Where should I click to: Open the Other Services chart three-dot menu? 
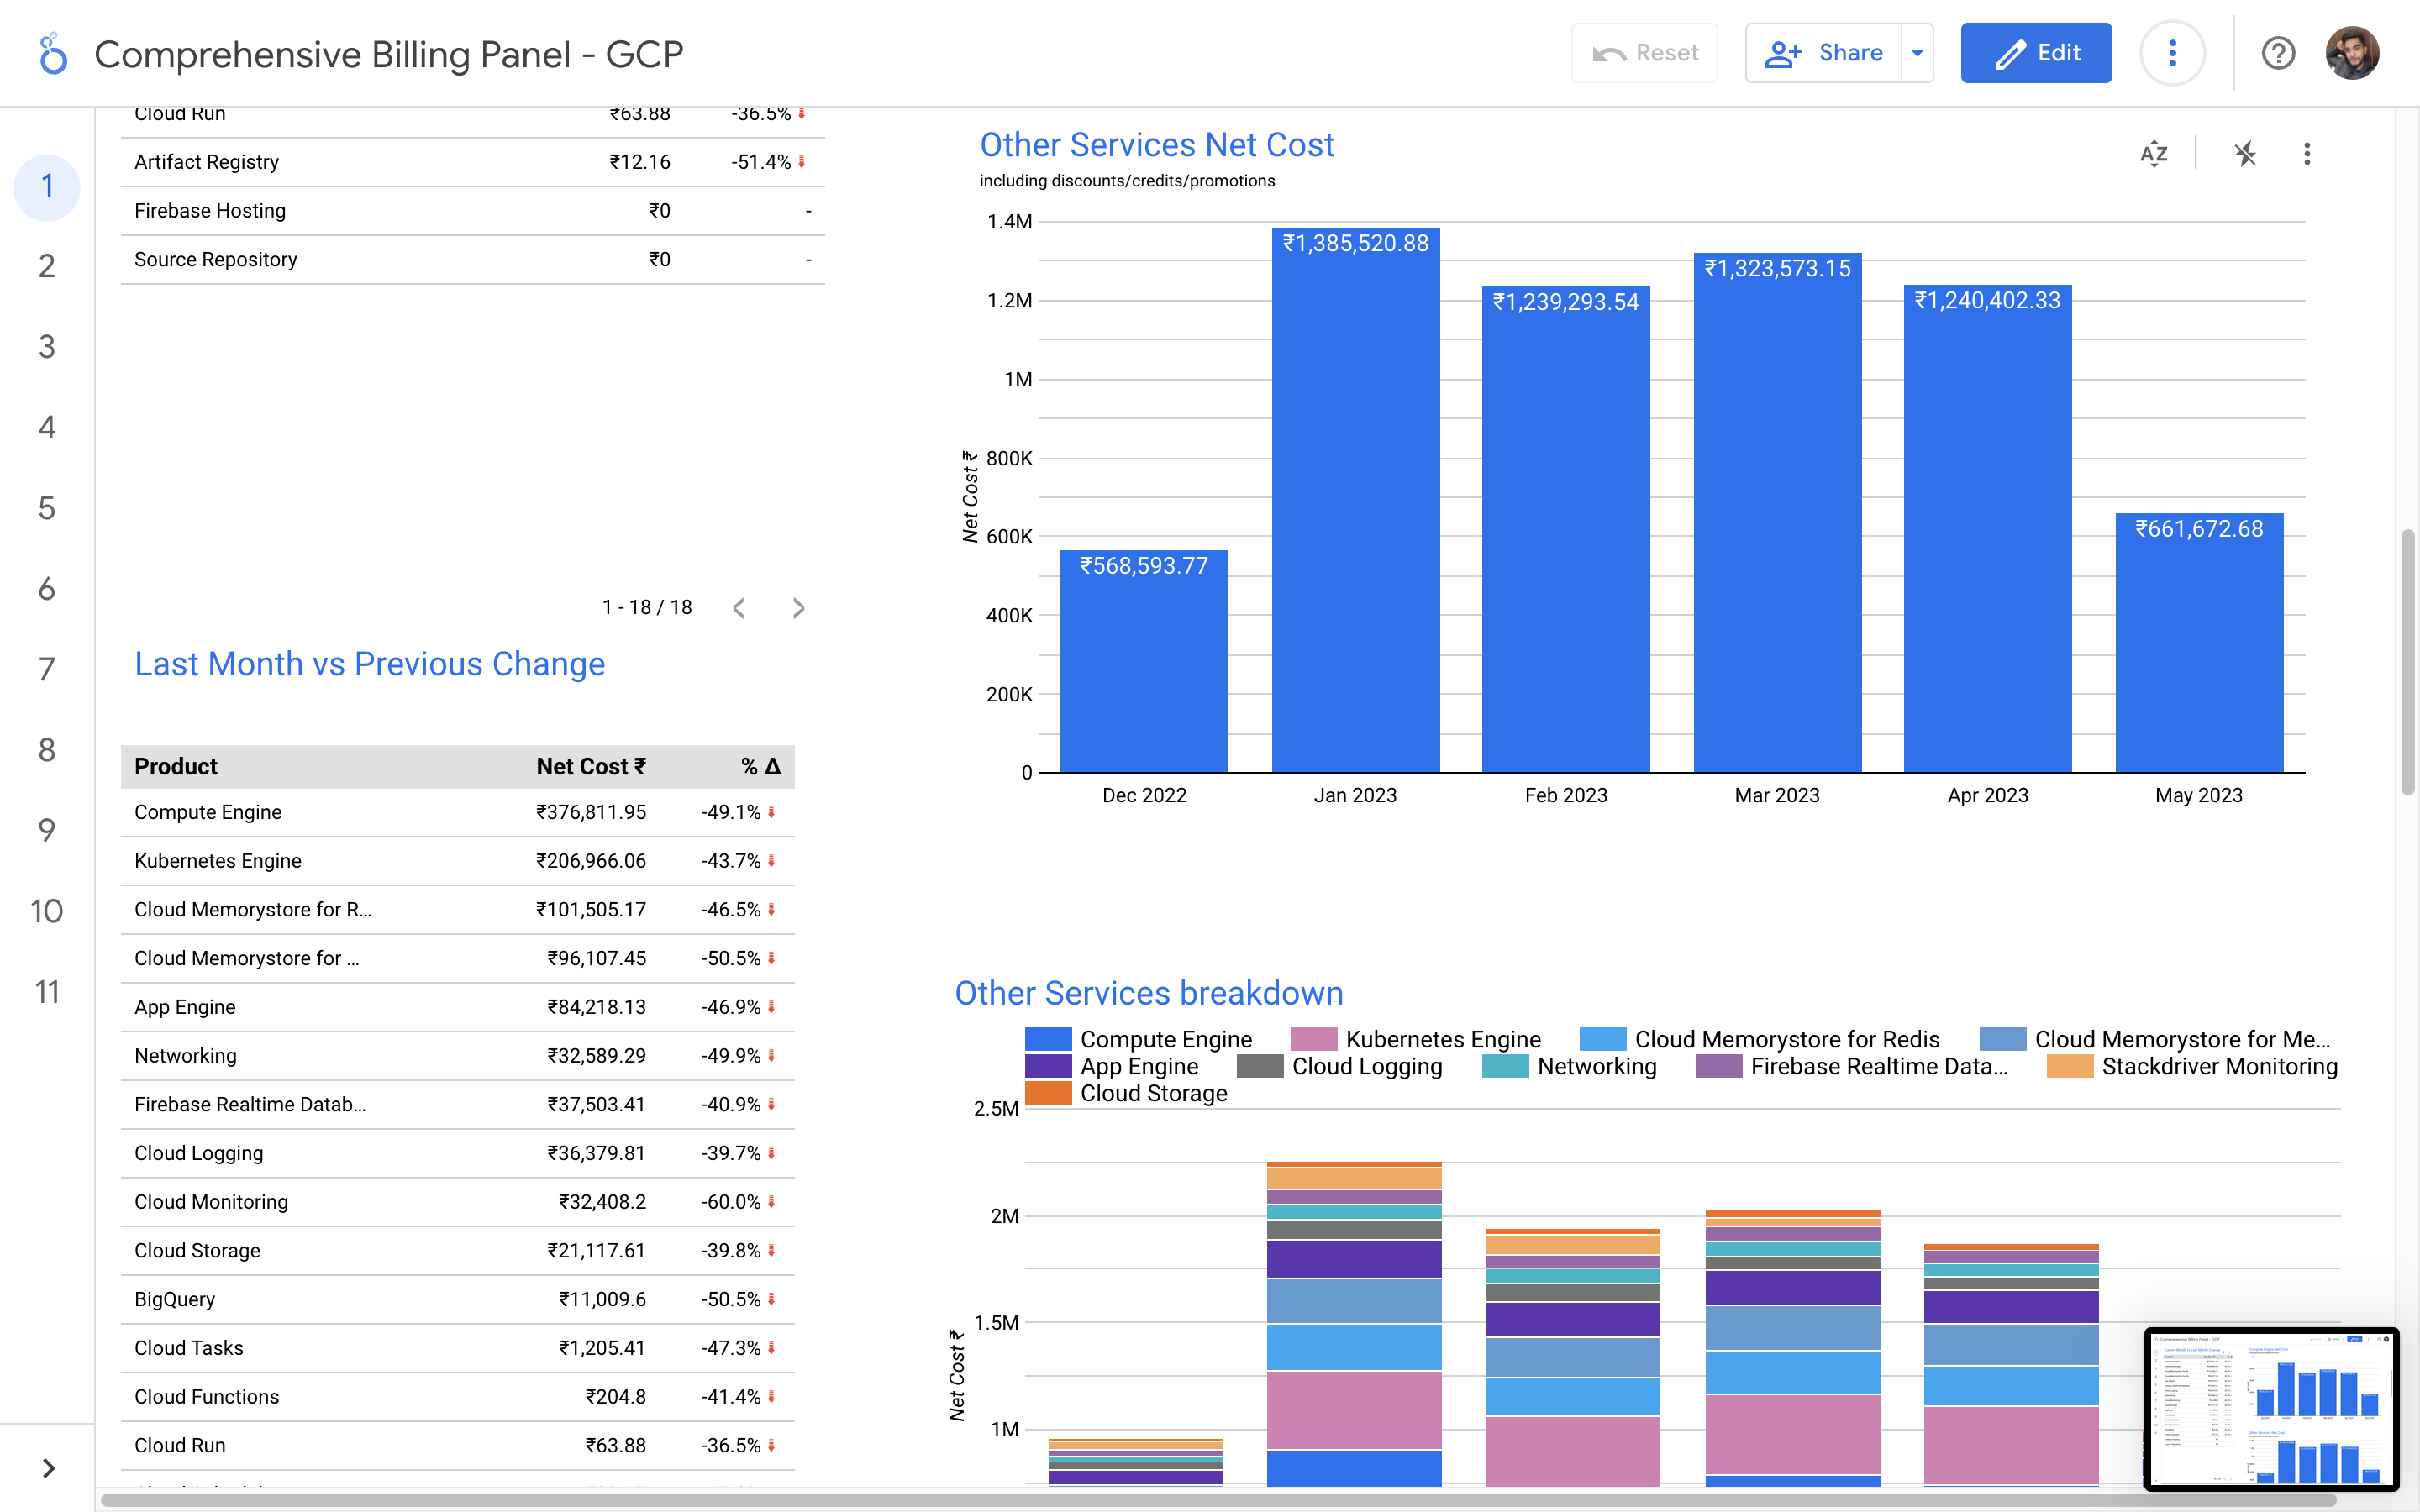click(2307, 154)
